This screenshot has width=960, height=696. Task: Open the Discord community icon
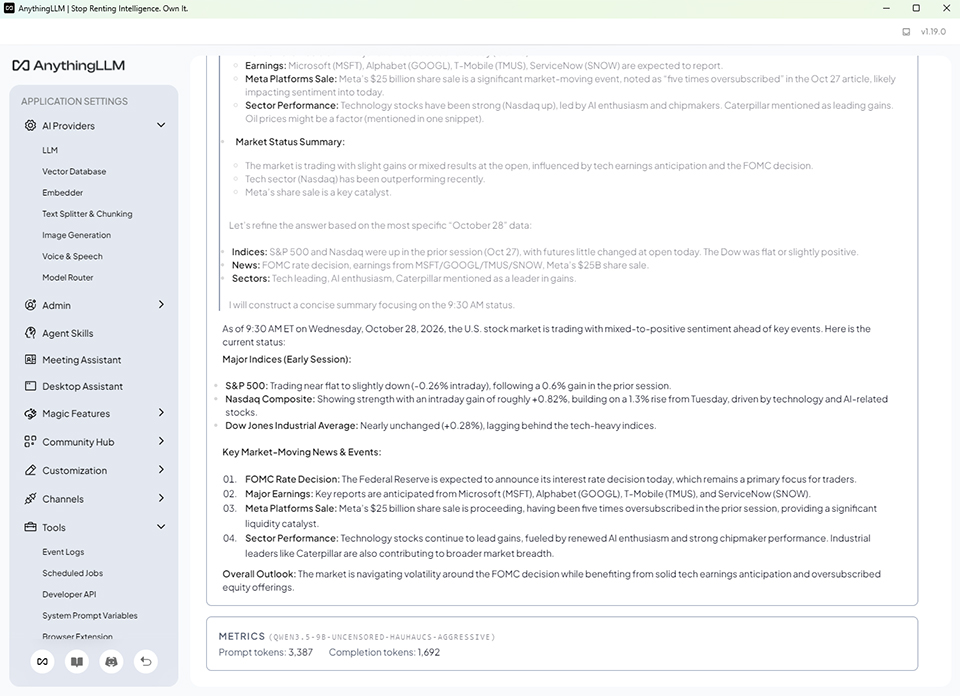coord(111,662)
